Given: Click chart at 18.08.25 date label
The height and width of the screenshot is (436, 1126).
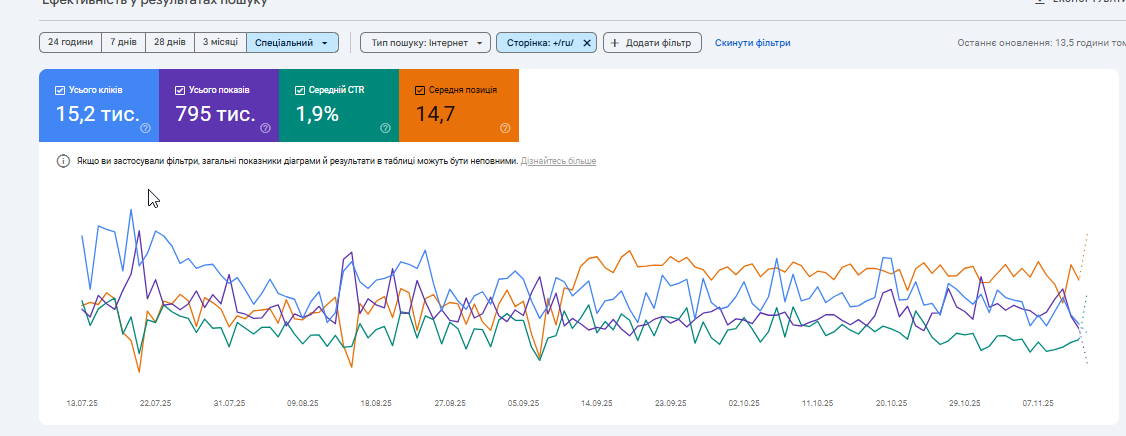Looking at the screenshot, I should pyautogui.click(x=375, y=403).
